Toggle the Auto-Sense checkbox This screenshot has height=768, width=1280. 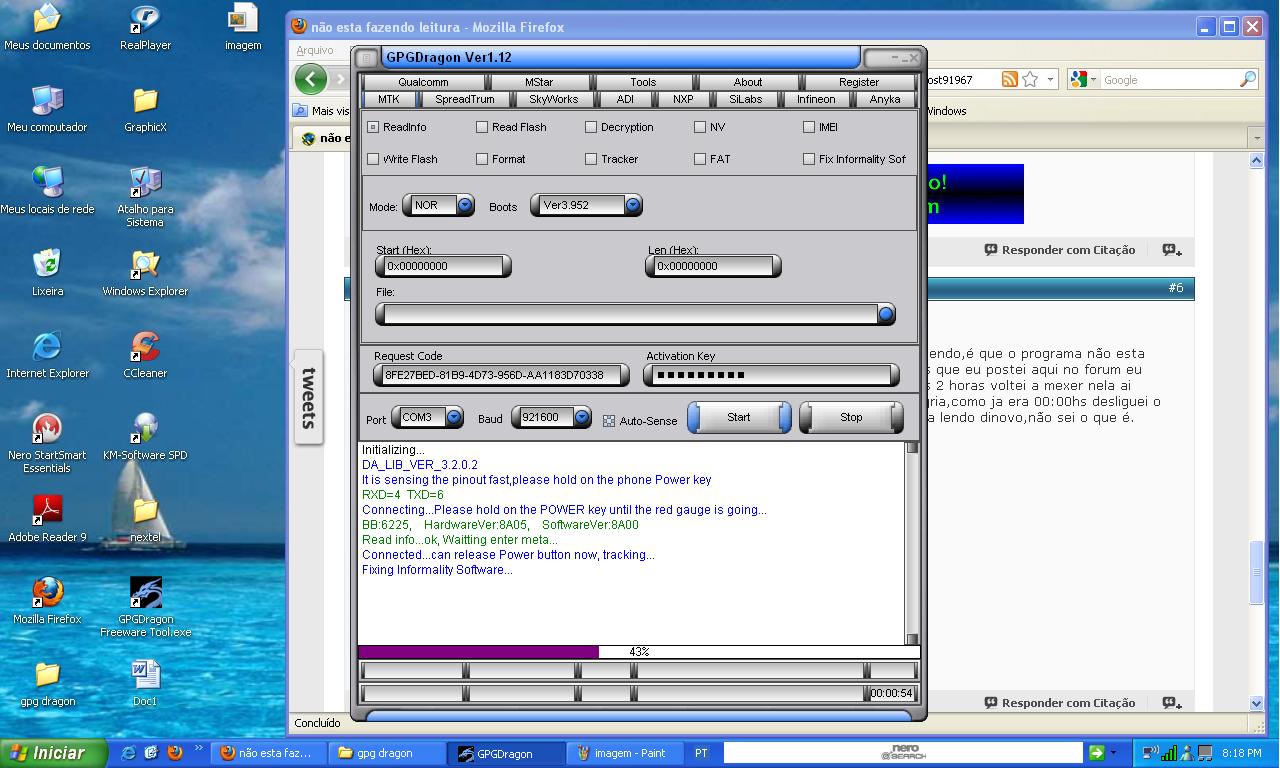pyautogui.click(x=609, y=421)
